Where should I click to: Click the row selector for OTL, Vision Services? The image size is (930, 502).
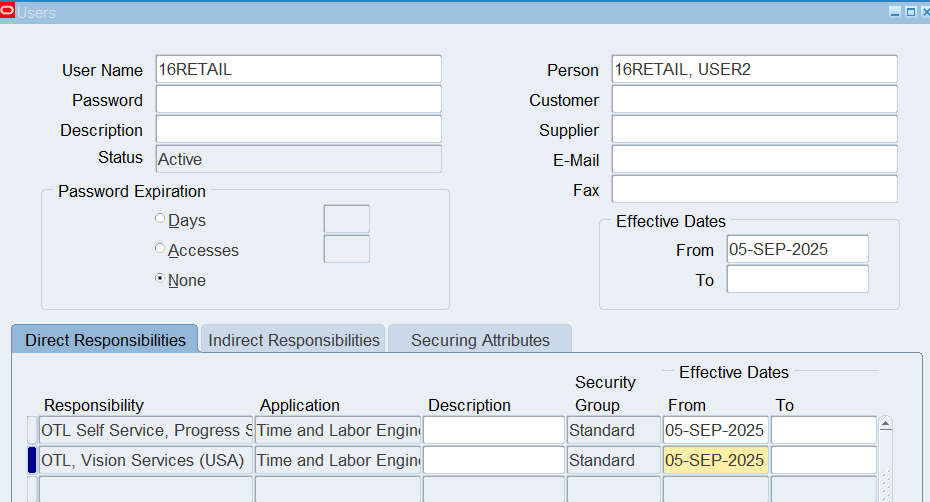32,460
